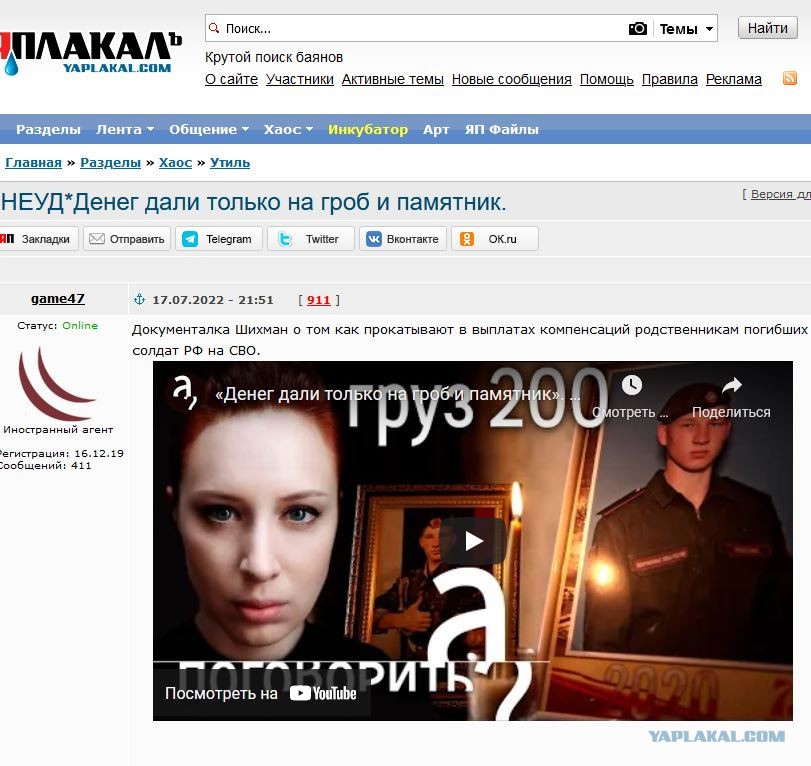
Task: Share the topic via Twitter
Action: (x=310, y=239)
